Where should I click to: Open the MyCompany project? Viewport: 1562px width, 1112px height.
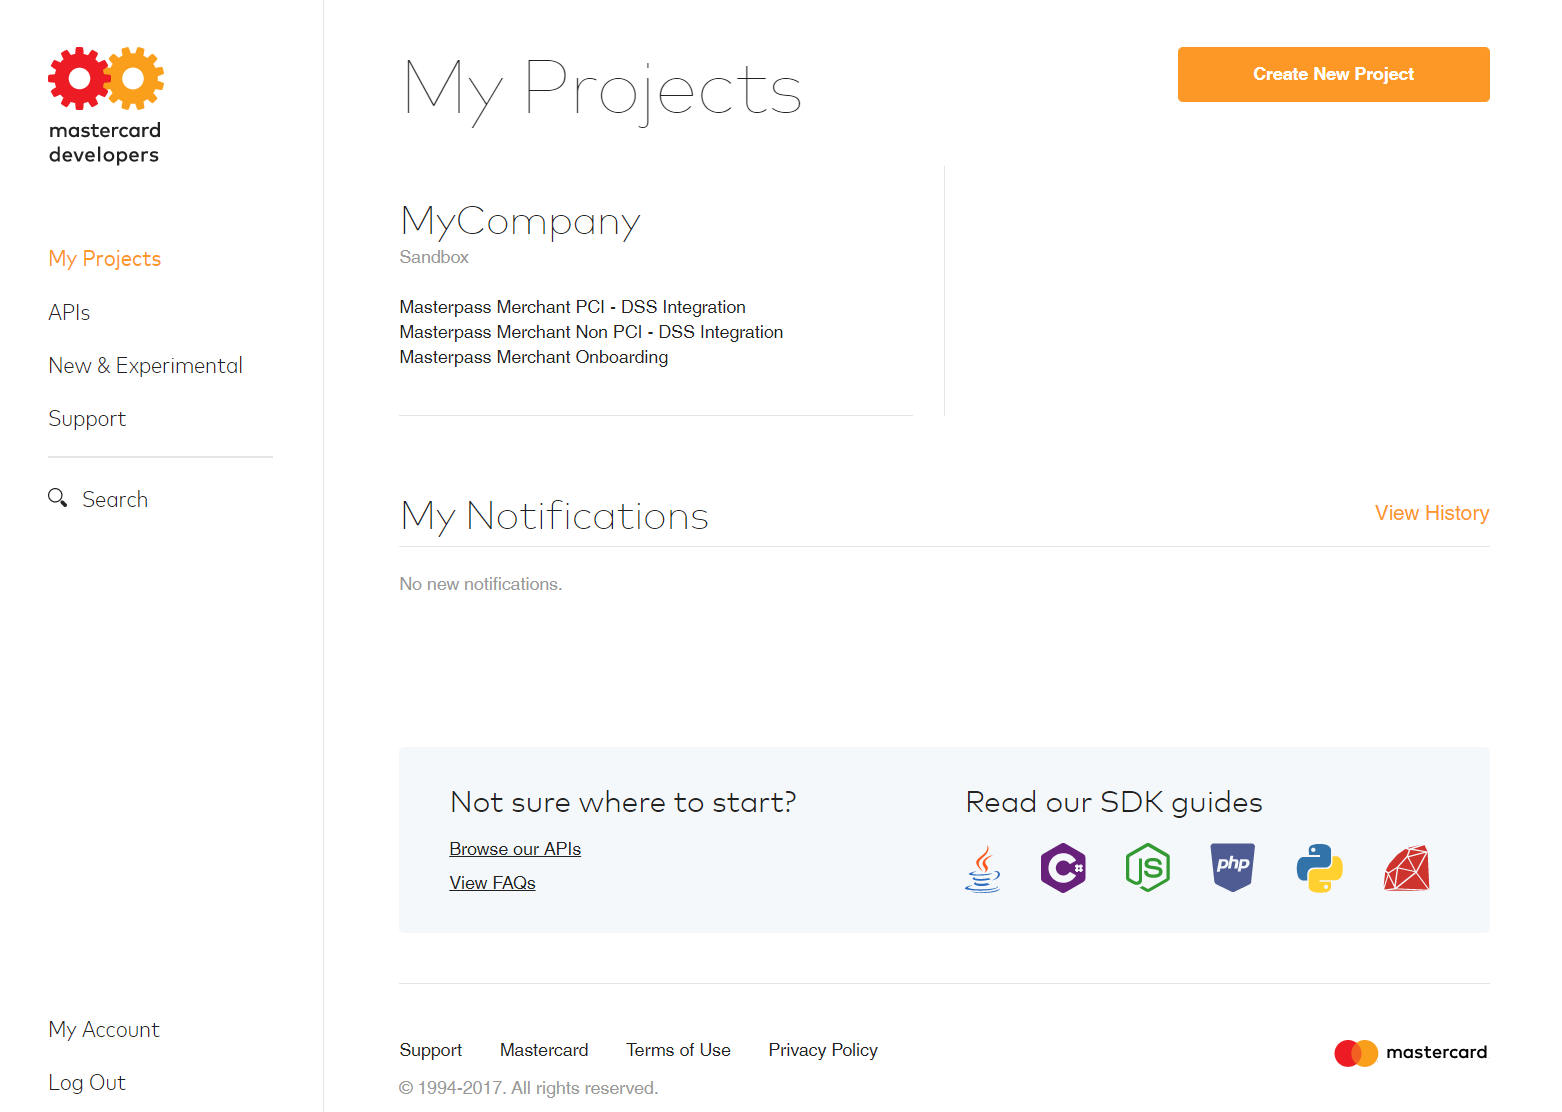click(520, 222)
